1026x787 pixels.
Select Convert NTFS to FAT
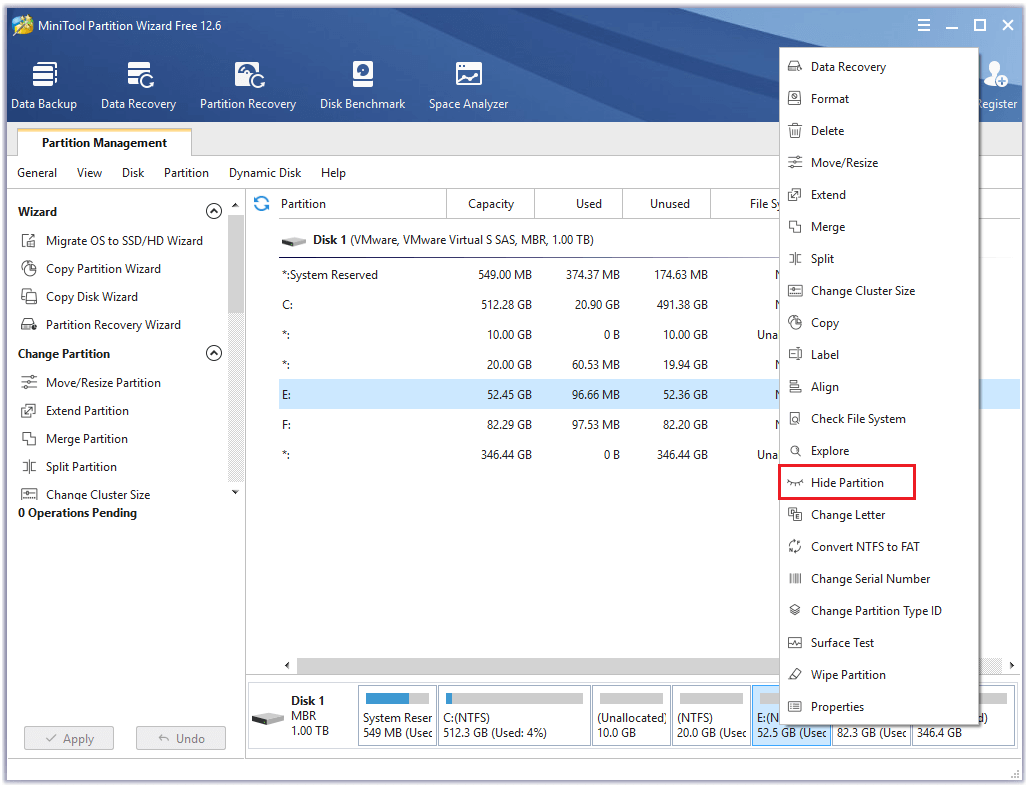click(878, 547)
